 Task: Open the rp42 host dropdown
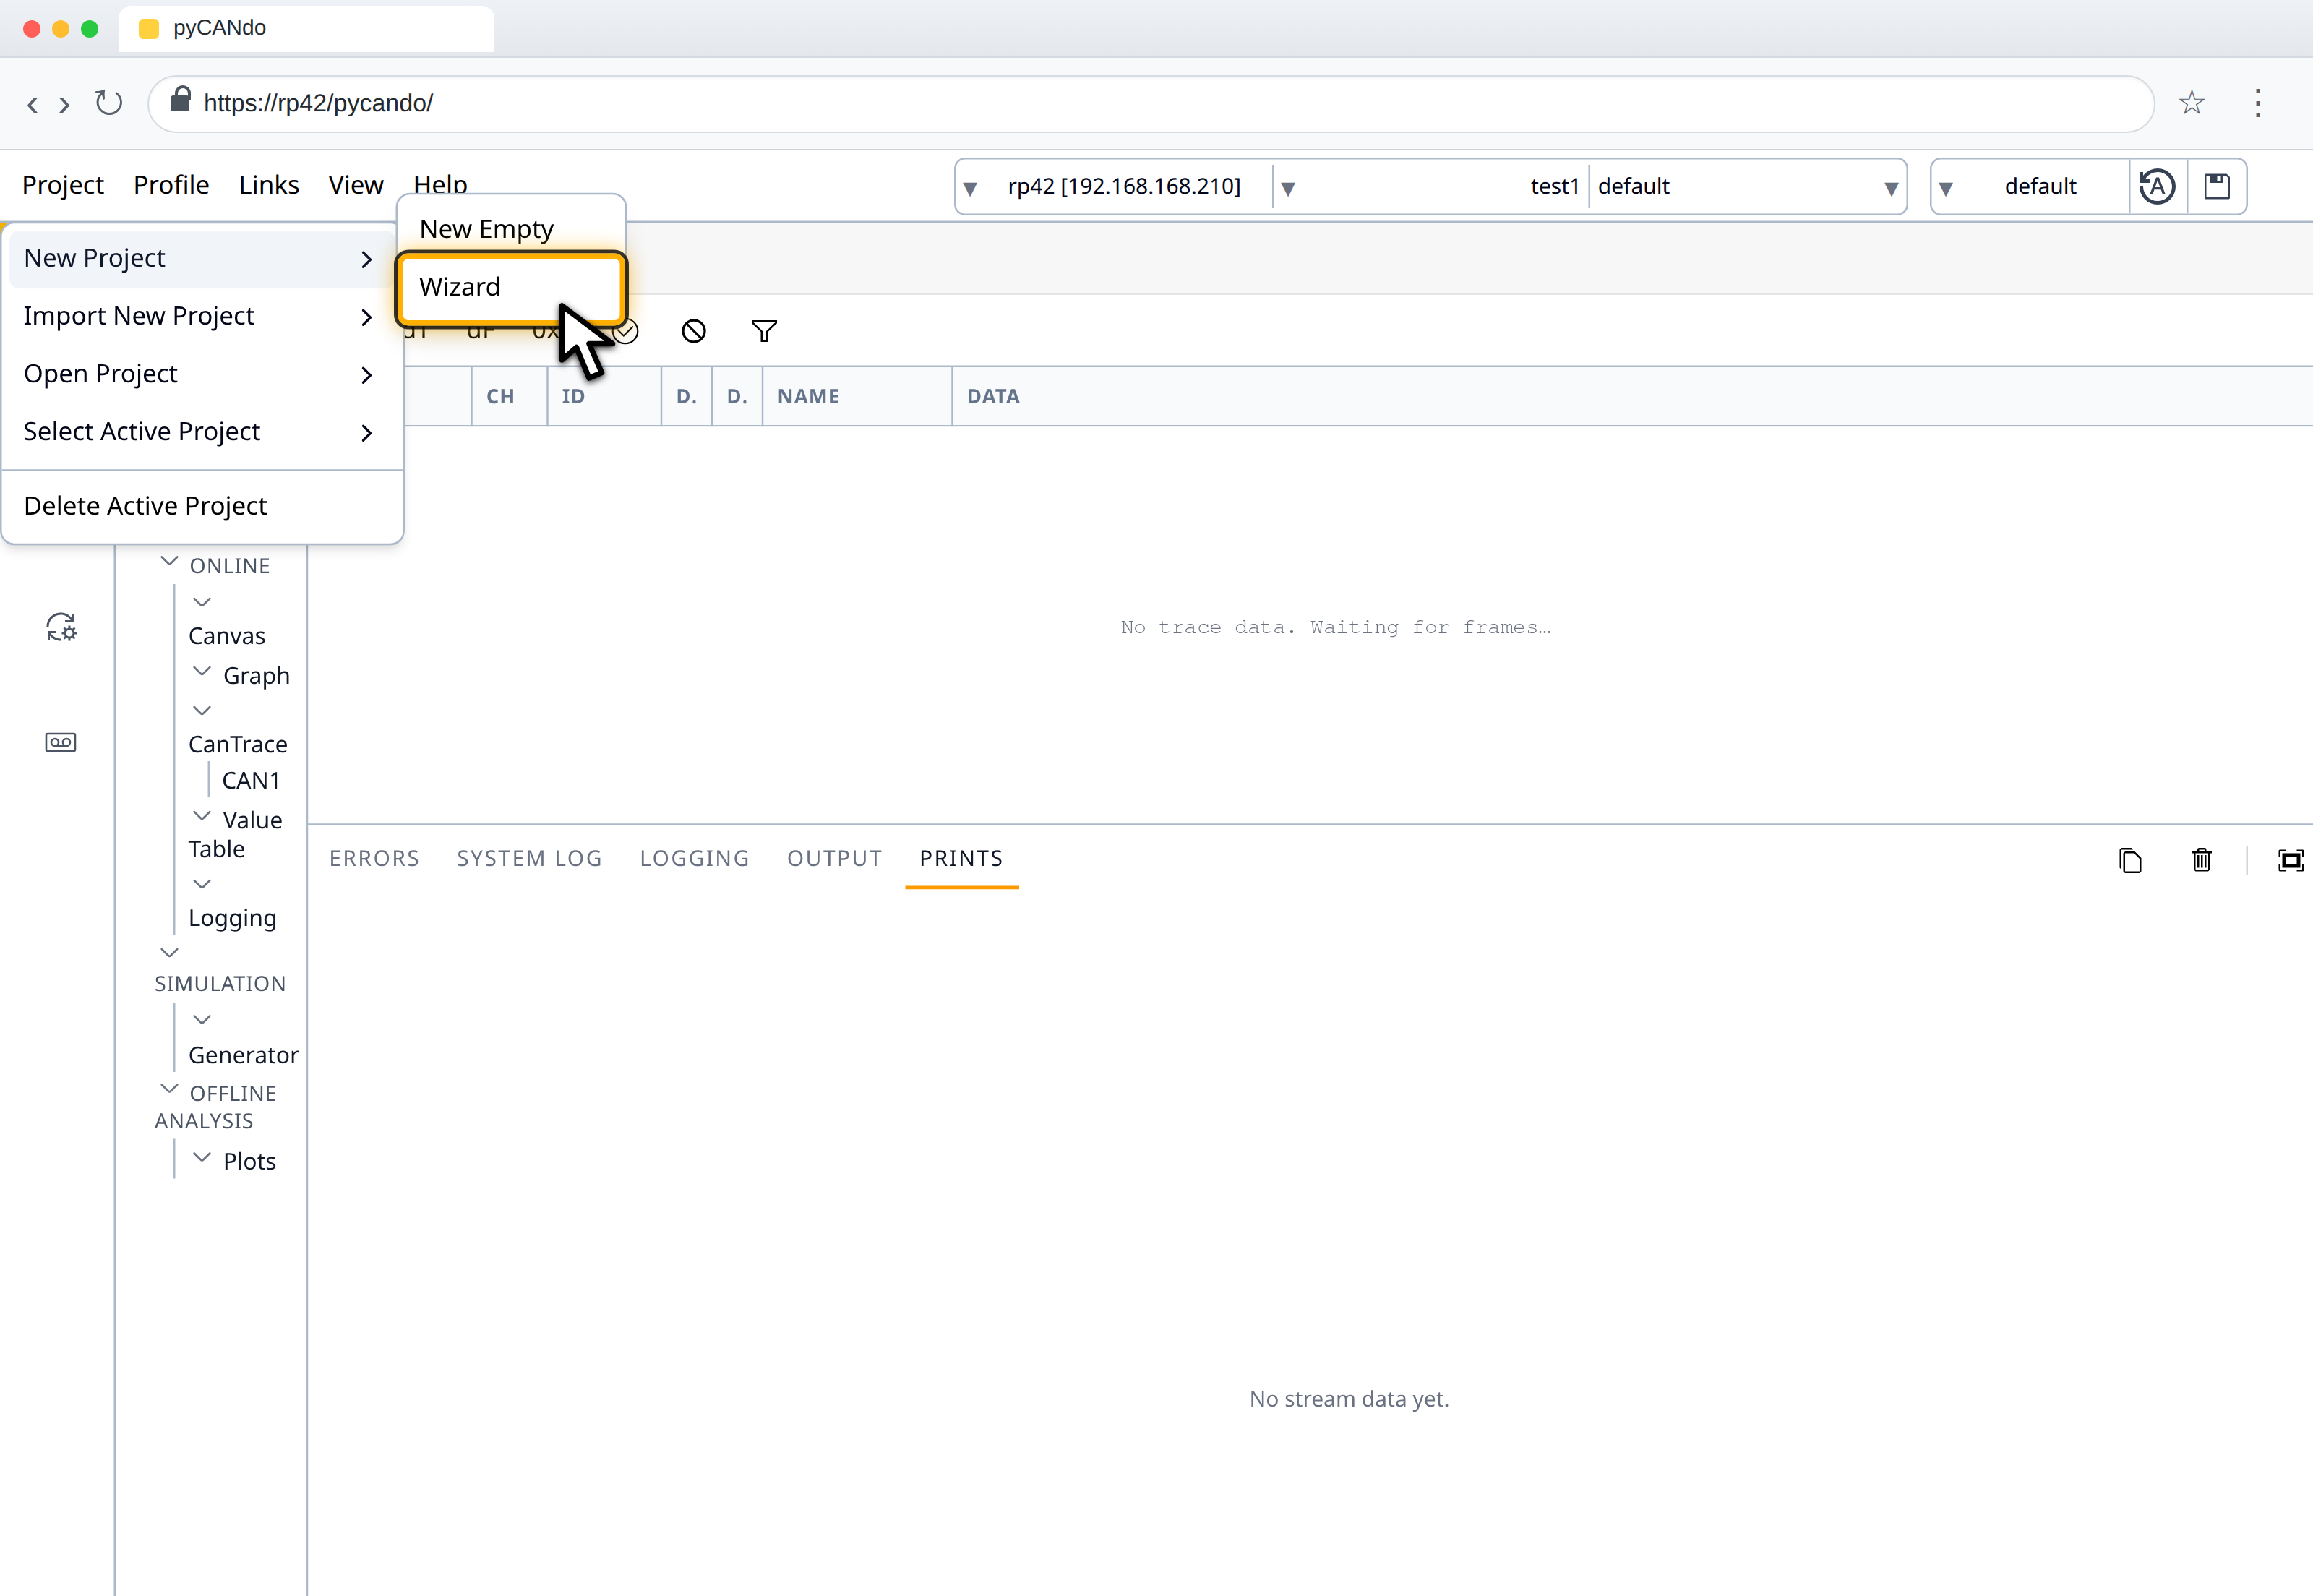tap(1114, 186)
